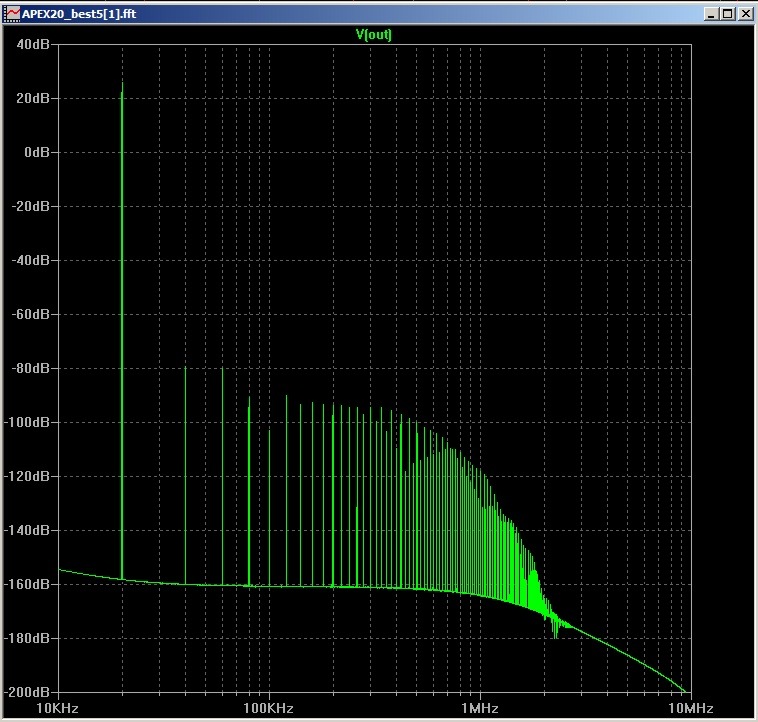This screenshot has width=758, height=722.
Task: Click the -120dB vertical axis label
Action: (27, 476)
